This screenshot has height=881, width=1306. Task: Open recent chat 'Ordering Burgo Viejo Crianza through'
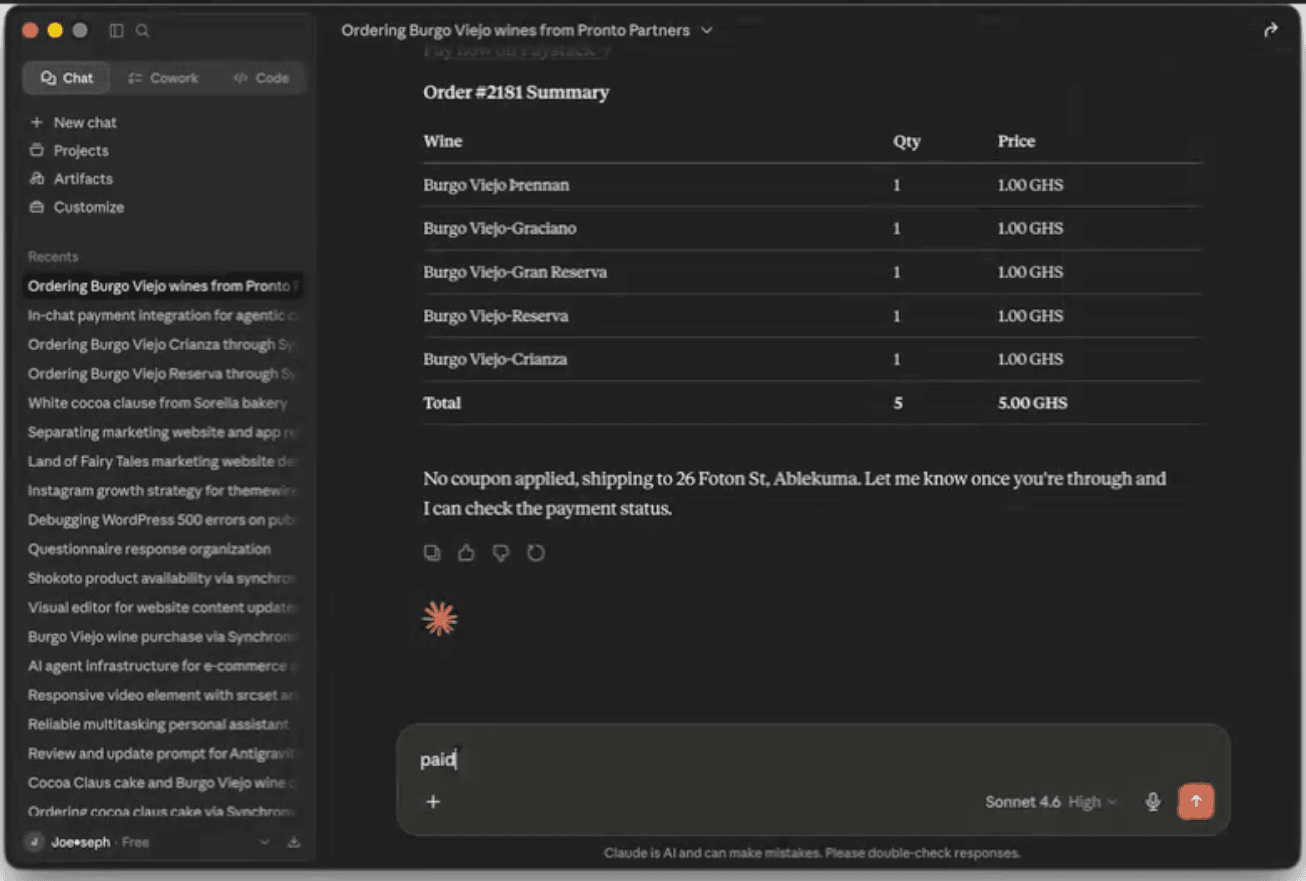click(163, 344)
